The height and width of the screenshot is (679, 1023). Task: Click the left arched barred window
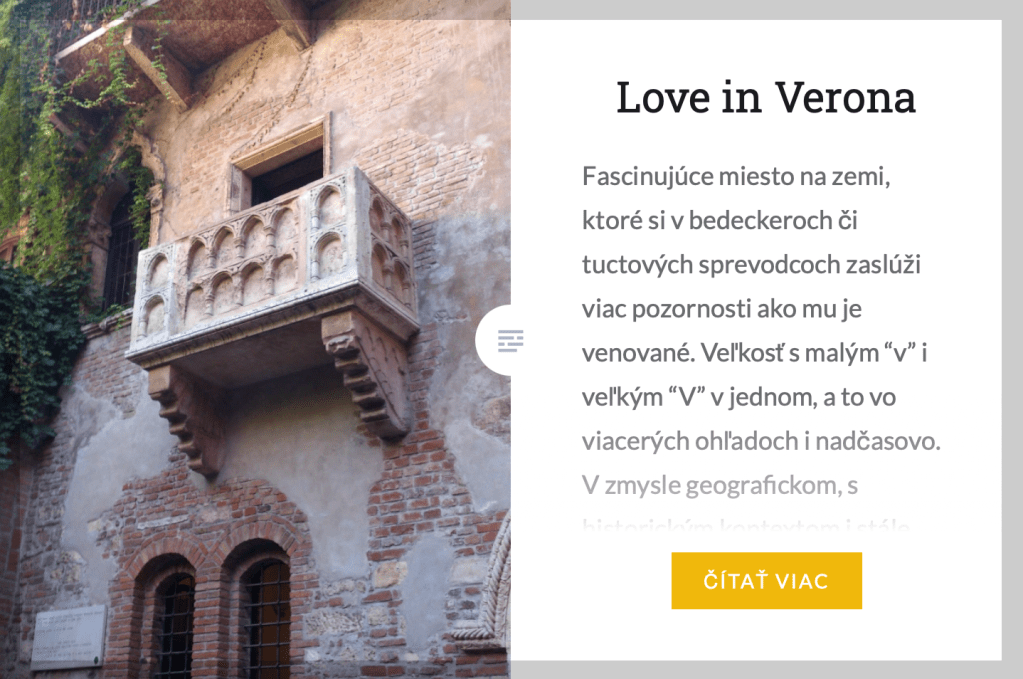[173, 623]
